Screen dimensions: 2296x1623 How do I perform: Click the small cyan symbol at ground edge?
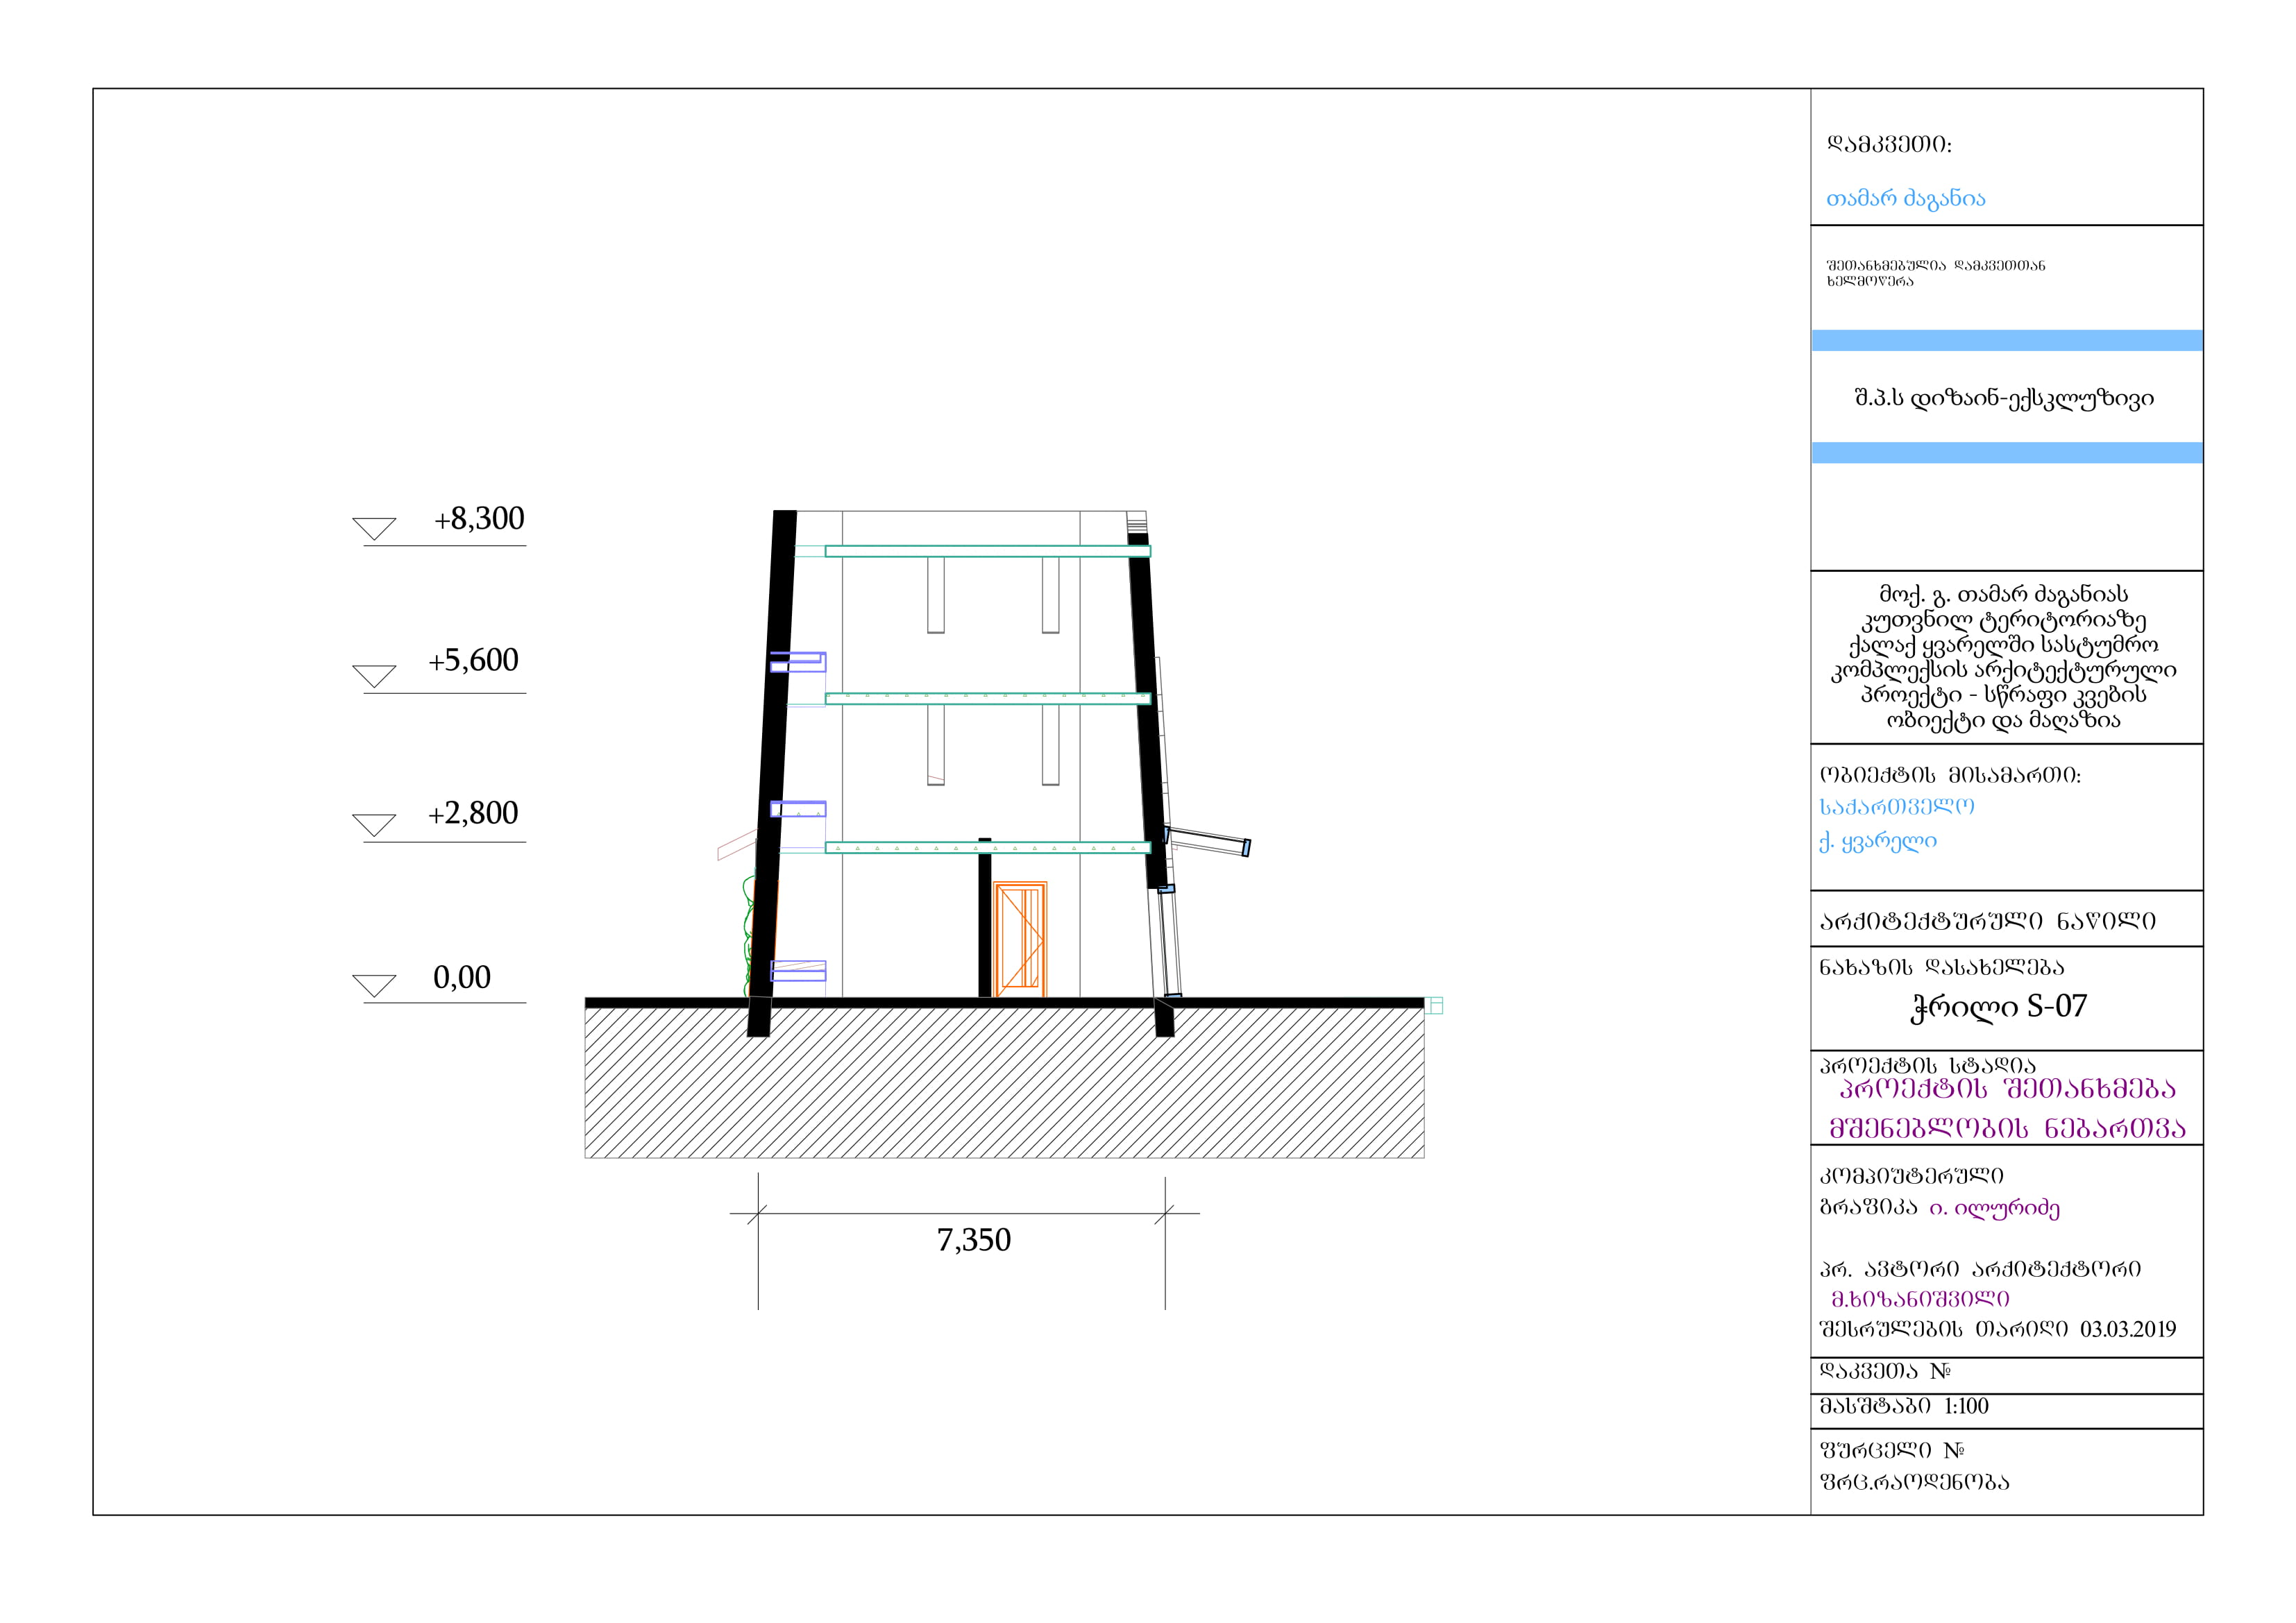point(1434,1005)
